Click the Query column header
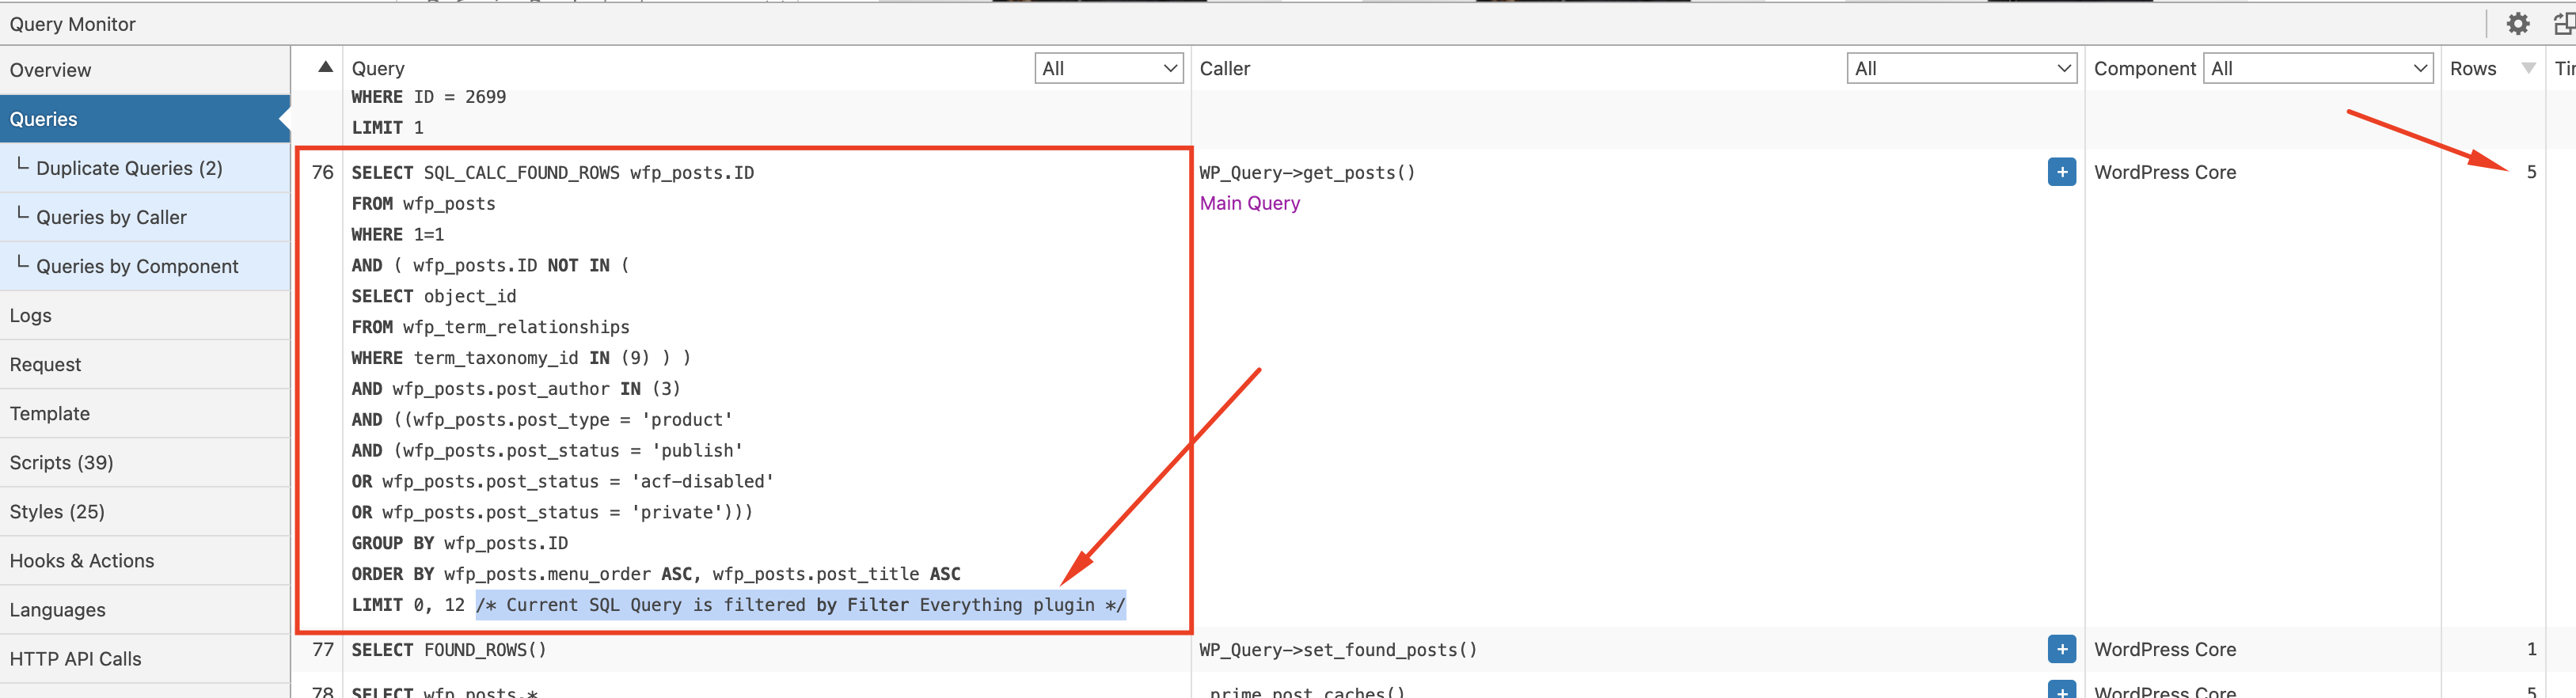Screen dimensions: 2576x698 [378, 68]
